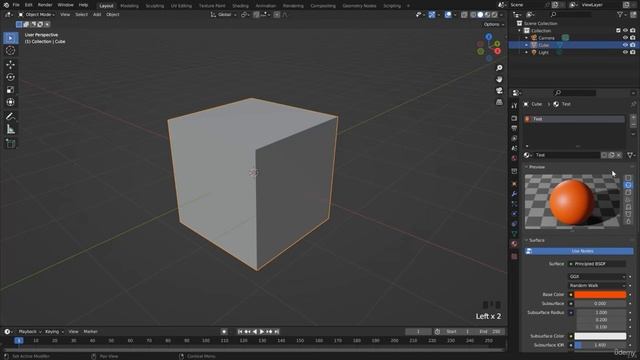Toggle show gizmo button
The width and height of the screenshot is (640, 360).
[432, 15]
